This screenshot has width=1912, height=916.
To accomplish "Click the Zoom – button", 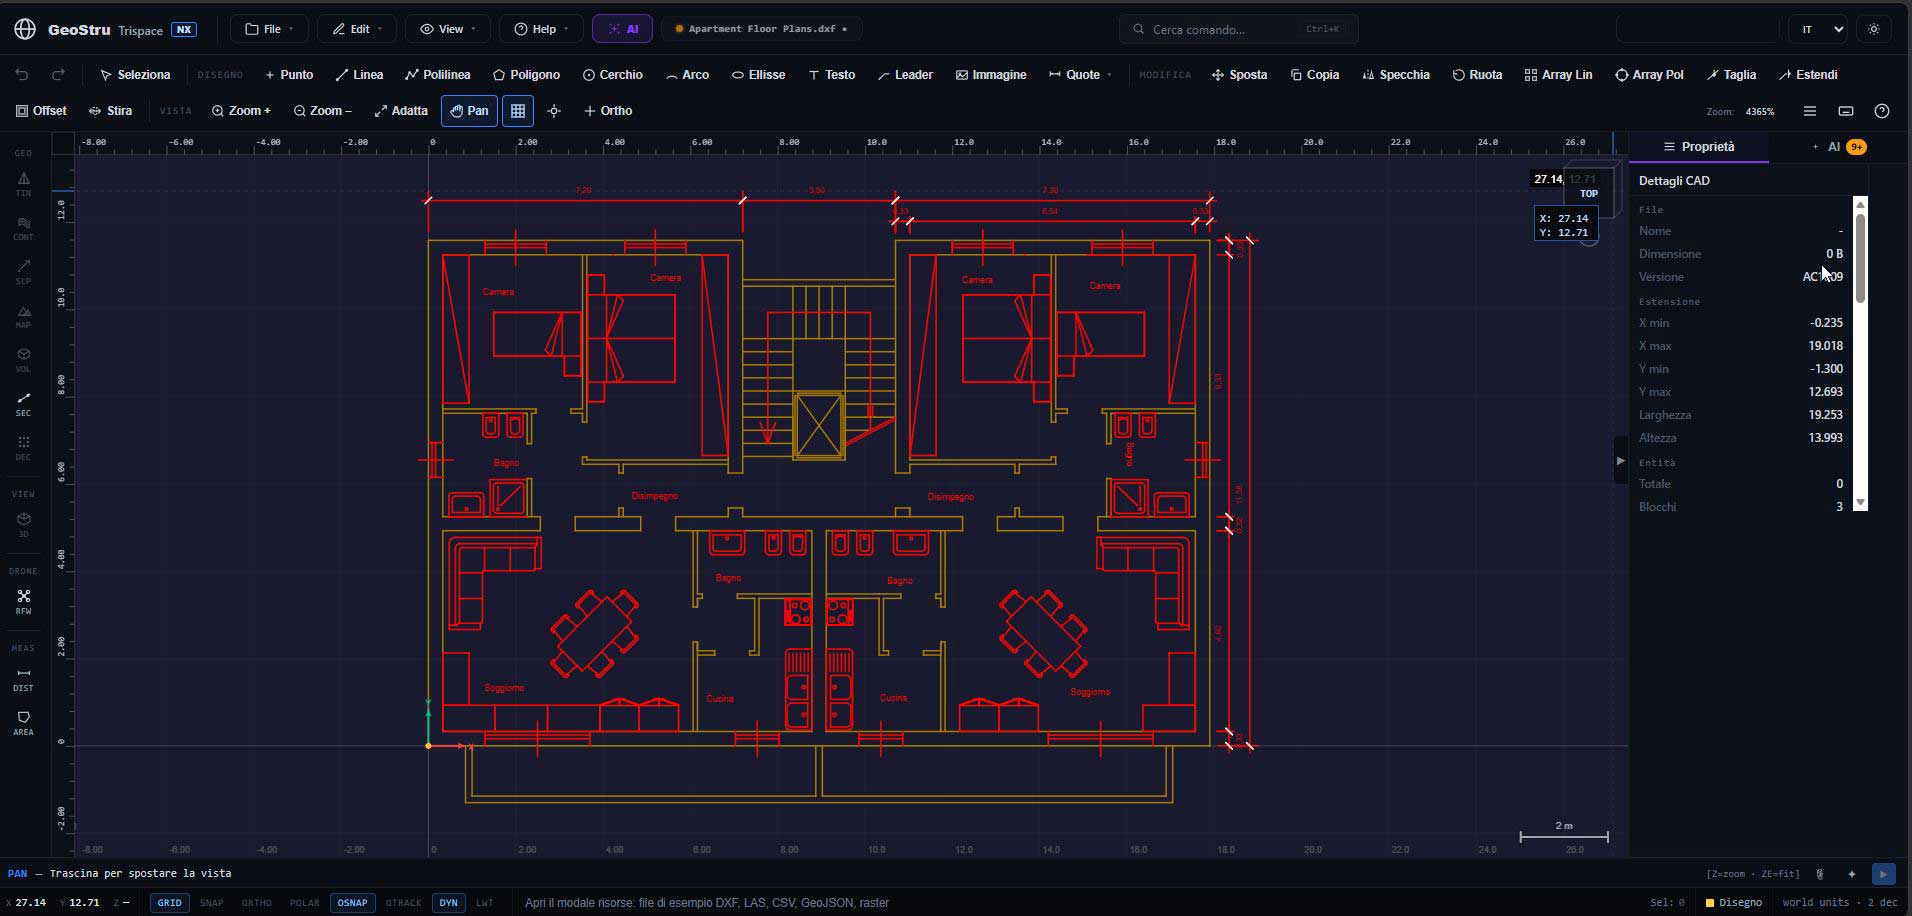I will click(322, 111).
